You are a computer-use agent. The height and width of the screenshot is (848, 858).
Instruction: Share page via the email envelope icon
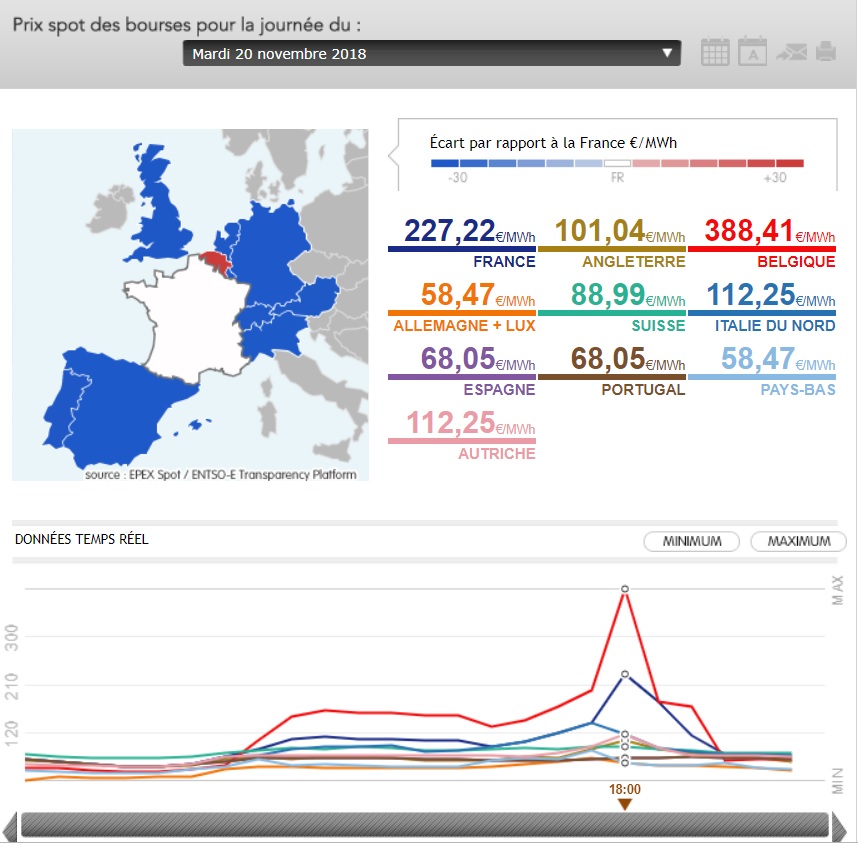(x=790, y=52)
